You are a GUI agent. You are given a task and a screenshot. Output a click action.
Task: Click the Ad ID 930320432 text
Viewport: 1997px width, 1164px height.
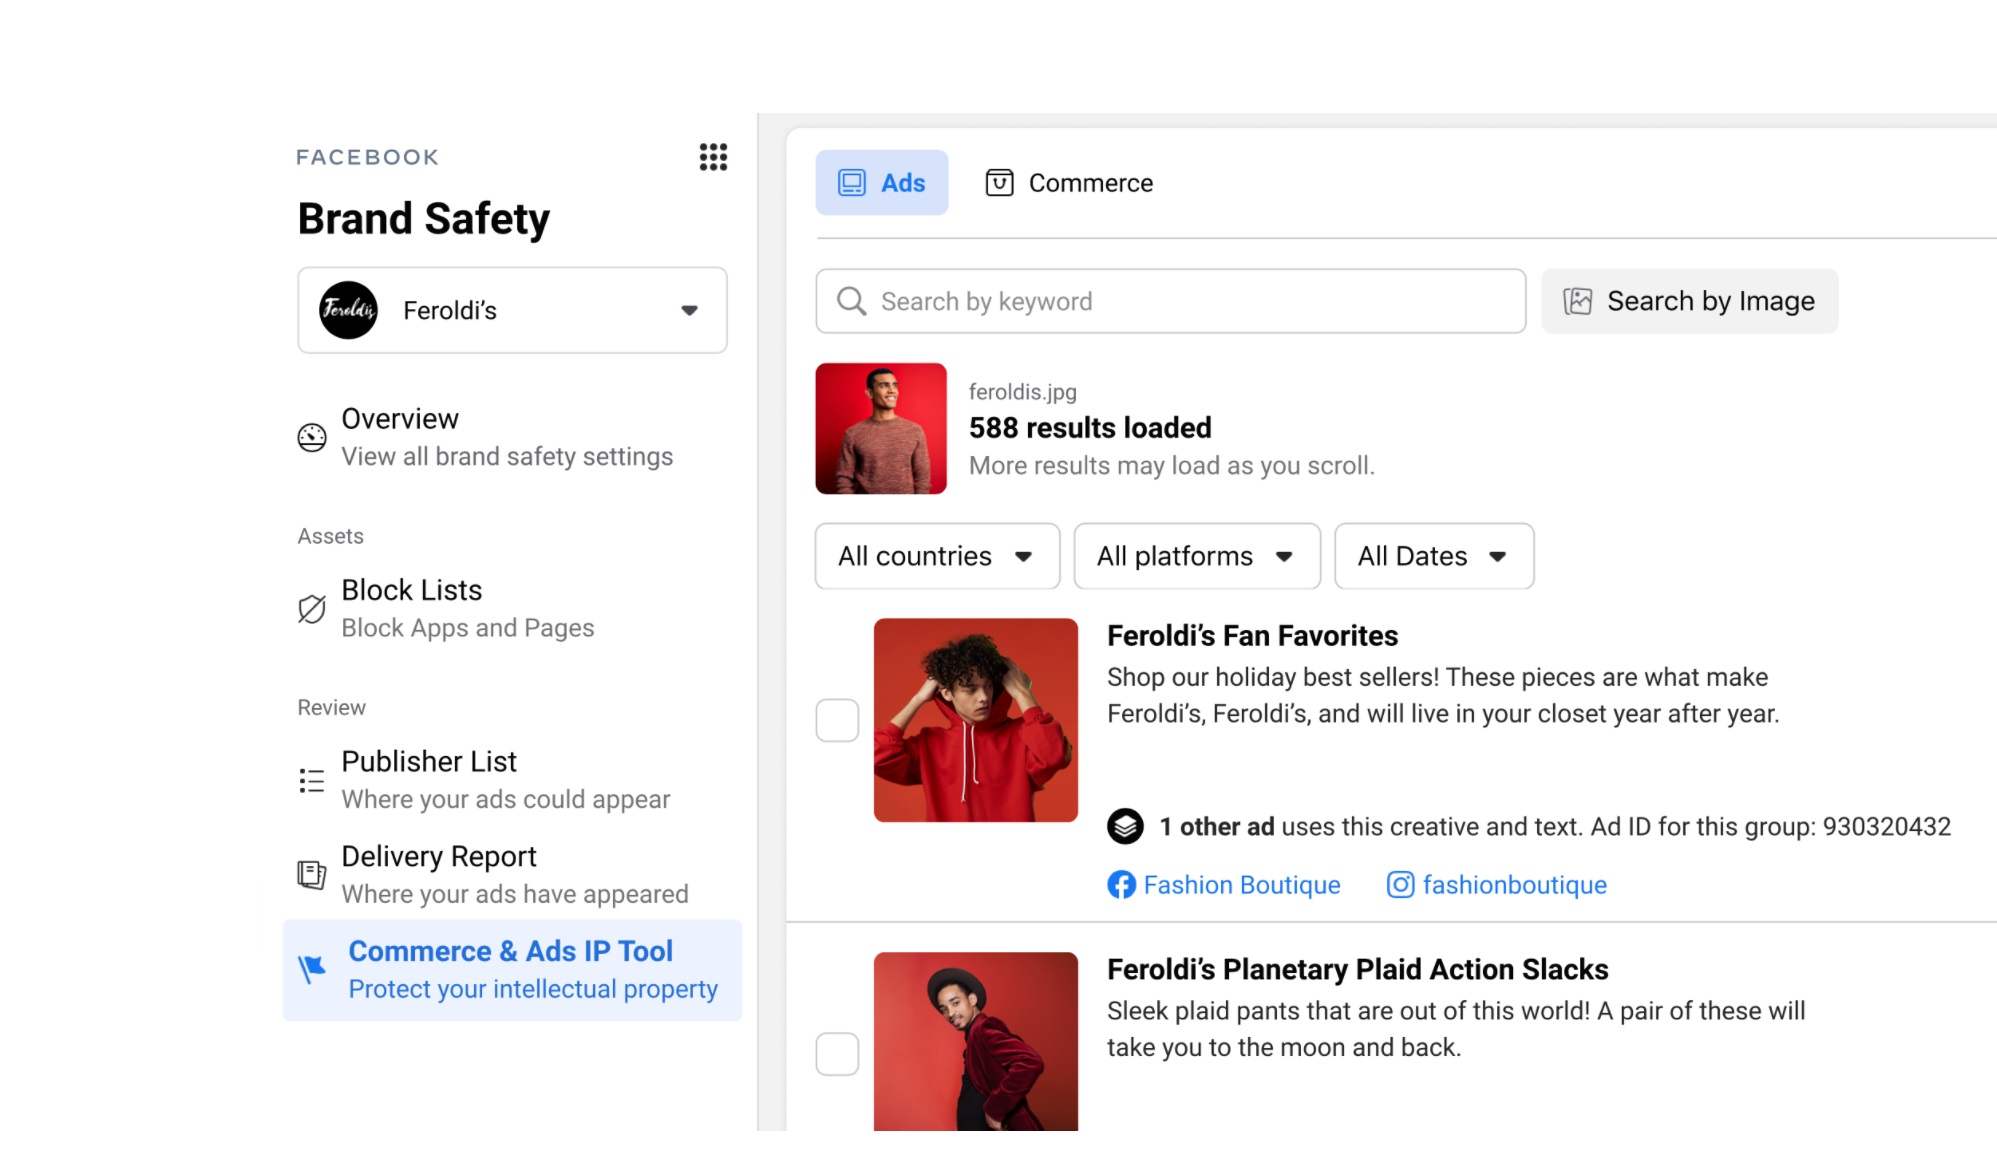click(x=1771, y=827)
